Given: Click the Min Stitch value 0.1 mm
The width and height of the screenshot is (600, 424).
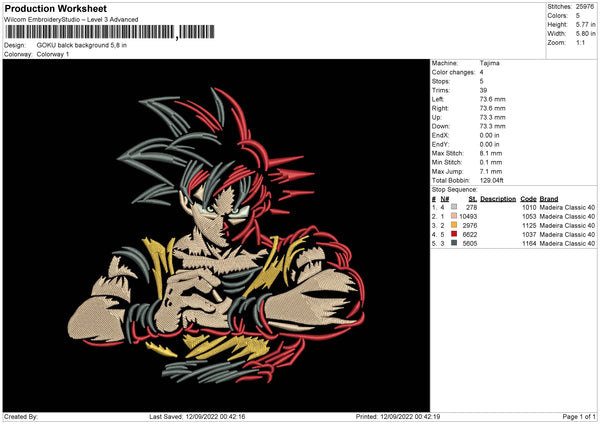Looking at the screenshot, I should point(491,163).
